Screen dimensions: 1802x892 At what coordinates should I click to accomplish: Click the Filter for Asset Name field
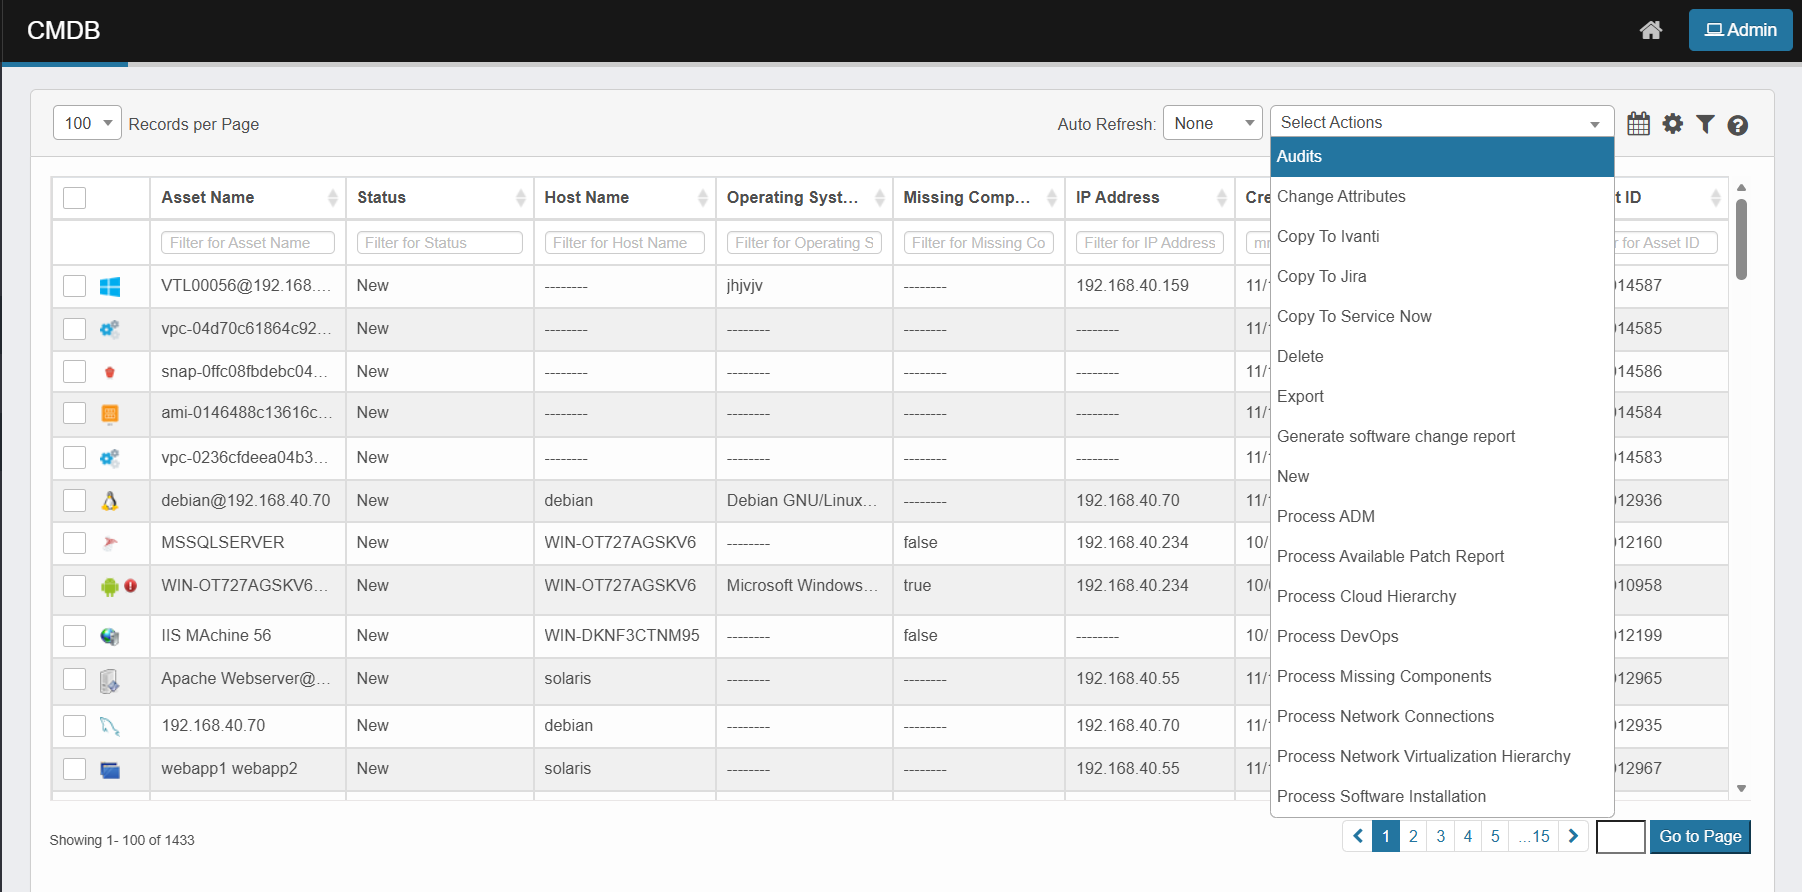pyautogui.click(x=247, y=243)
